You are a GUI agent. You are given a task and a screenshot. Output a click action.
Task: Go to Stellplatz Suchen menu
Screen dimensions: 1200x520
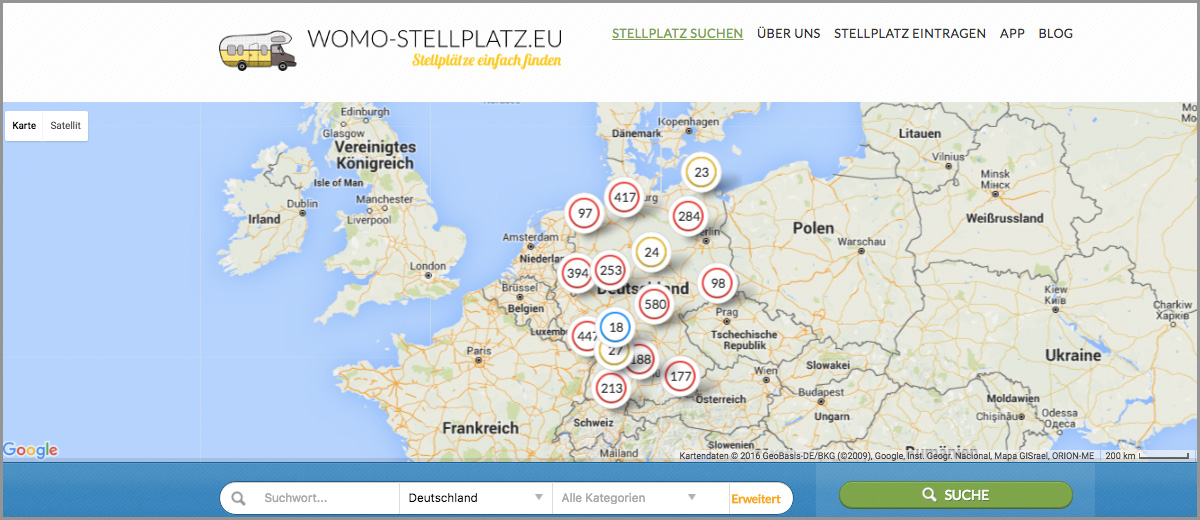678,33
